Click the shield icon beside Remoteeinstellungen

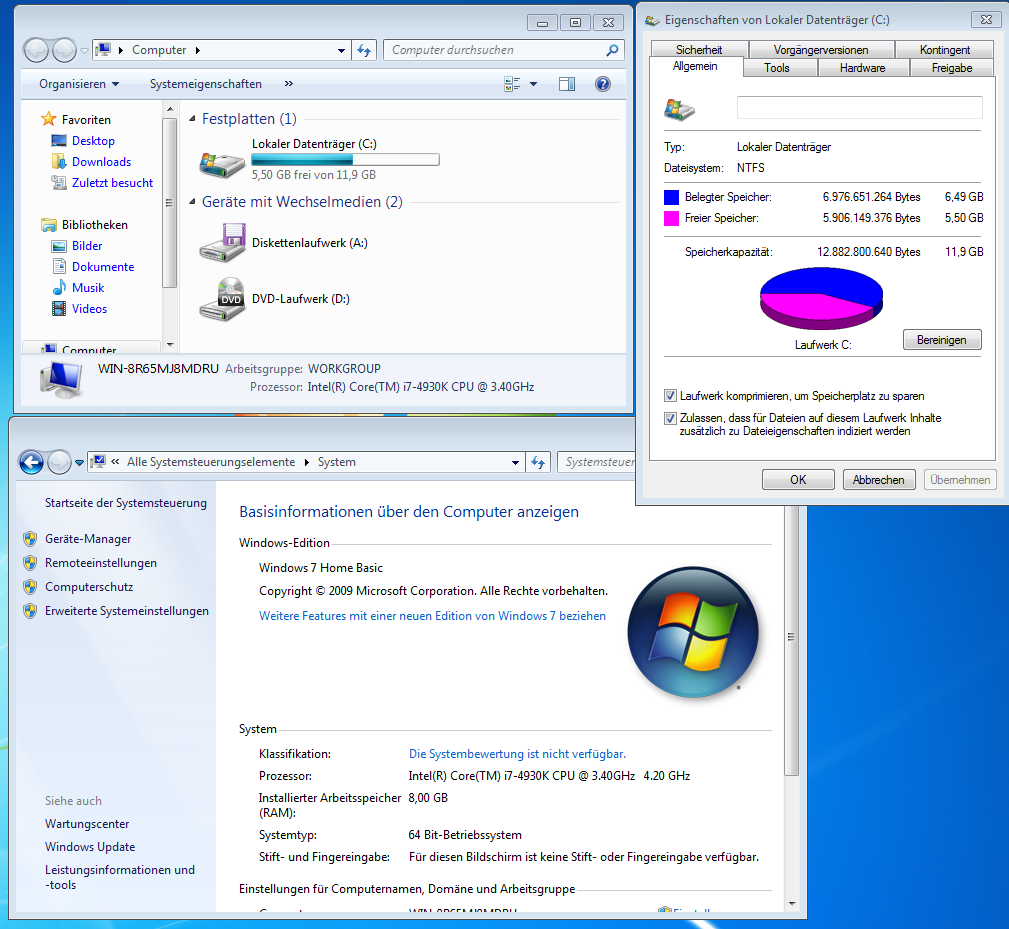pos(30,563)
